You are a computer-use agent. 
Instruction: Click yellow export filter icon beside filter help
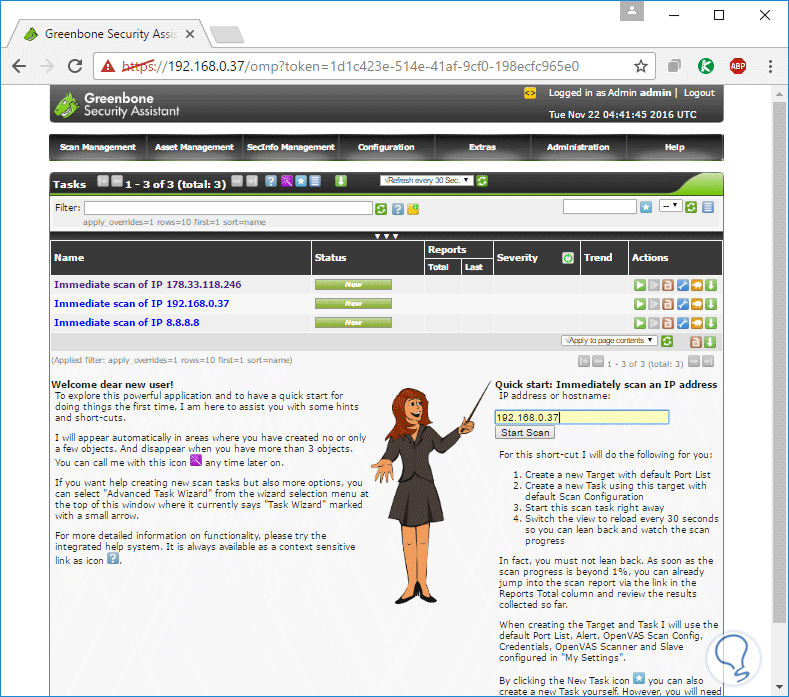click(413, 209)
